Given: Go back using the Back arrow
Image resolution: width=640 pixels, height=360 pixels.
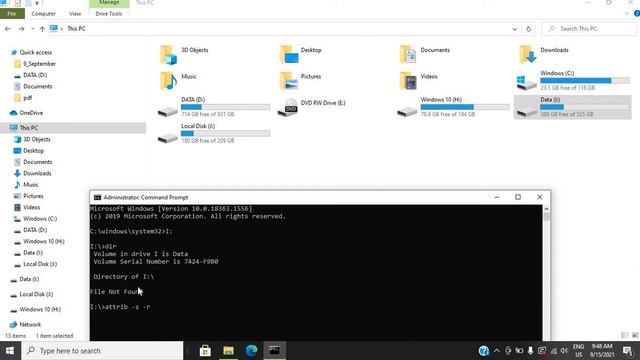Looking at the screenshot, I should click(8, 29).
